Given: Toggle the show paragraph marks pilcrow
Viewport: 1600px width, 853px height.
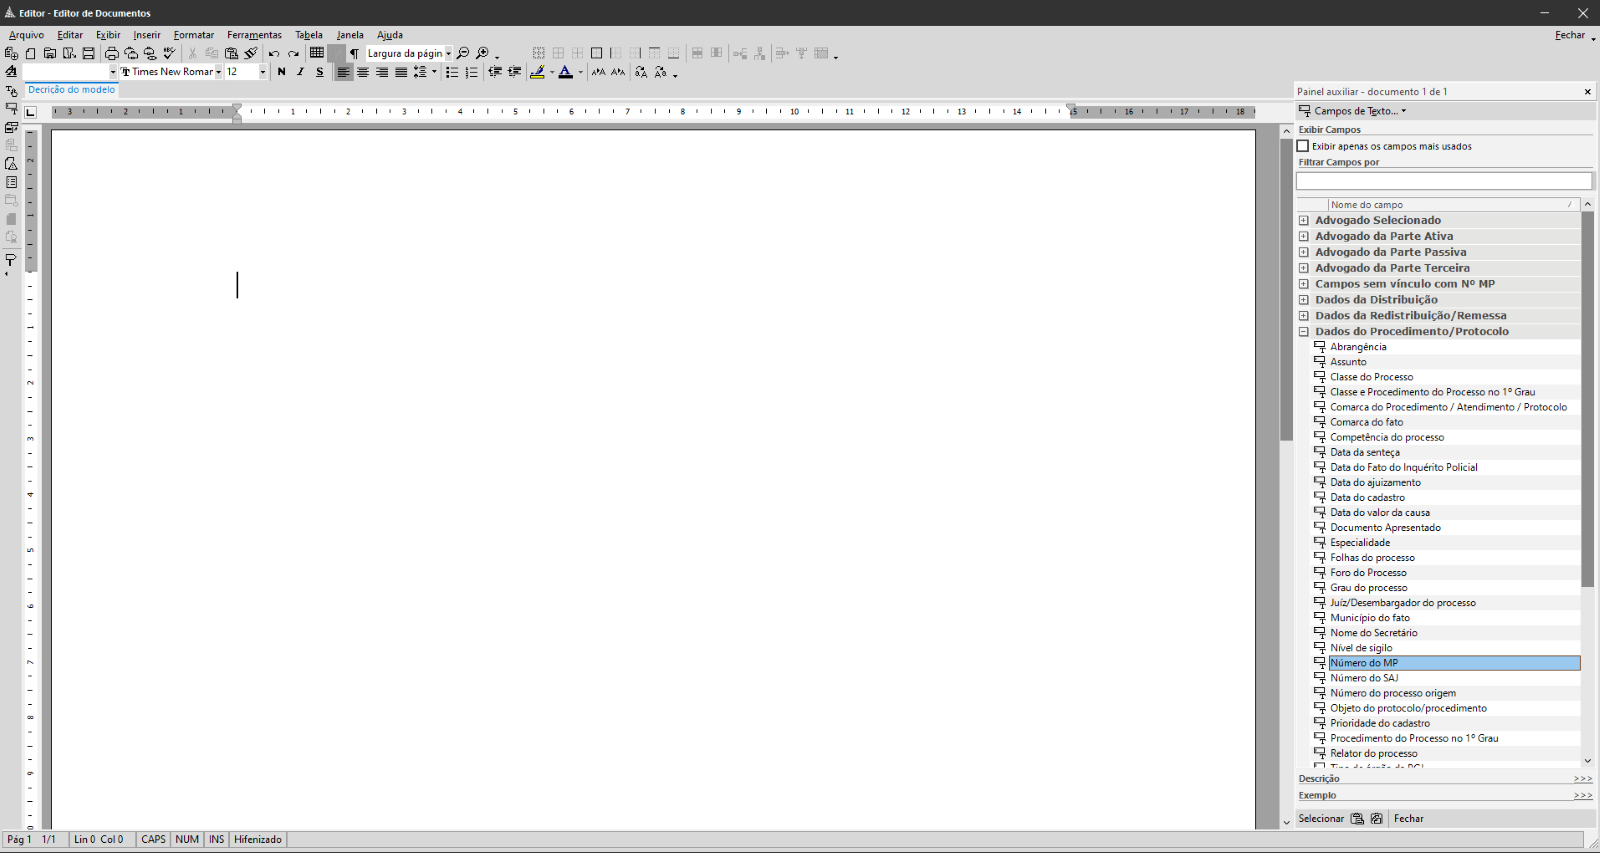Looking at the screenshot, I should [354, 53].
